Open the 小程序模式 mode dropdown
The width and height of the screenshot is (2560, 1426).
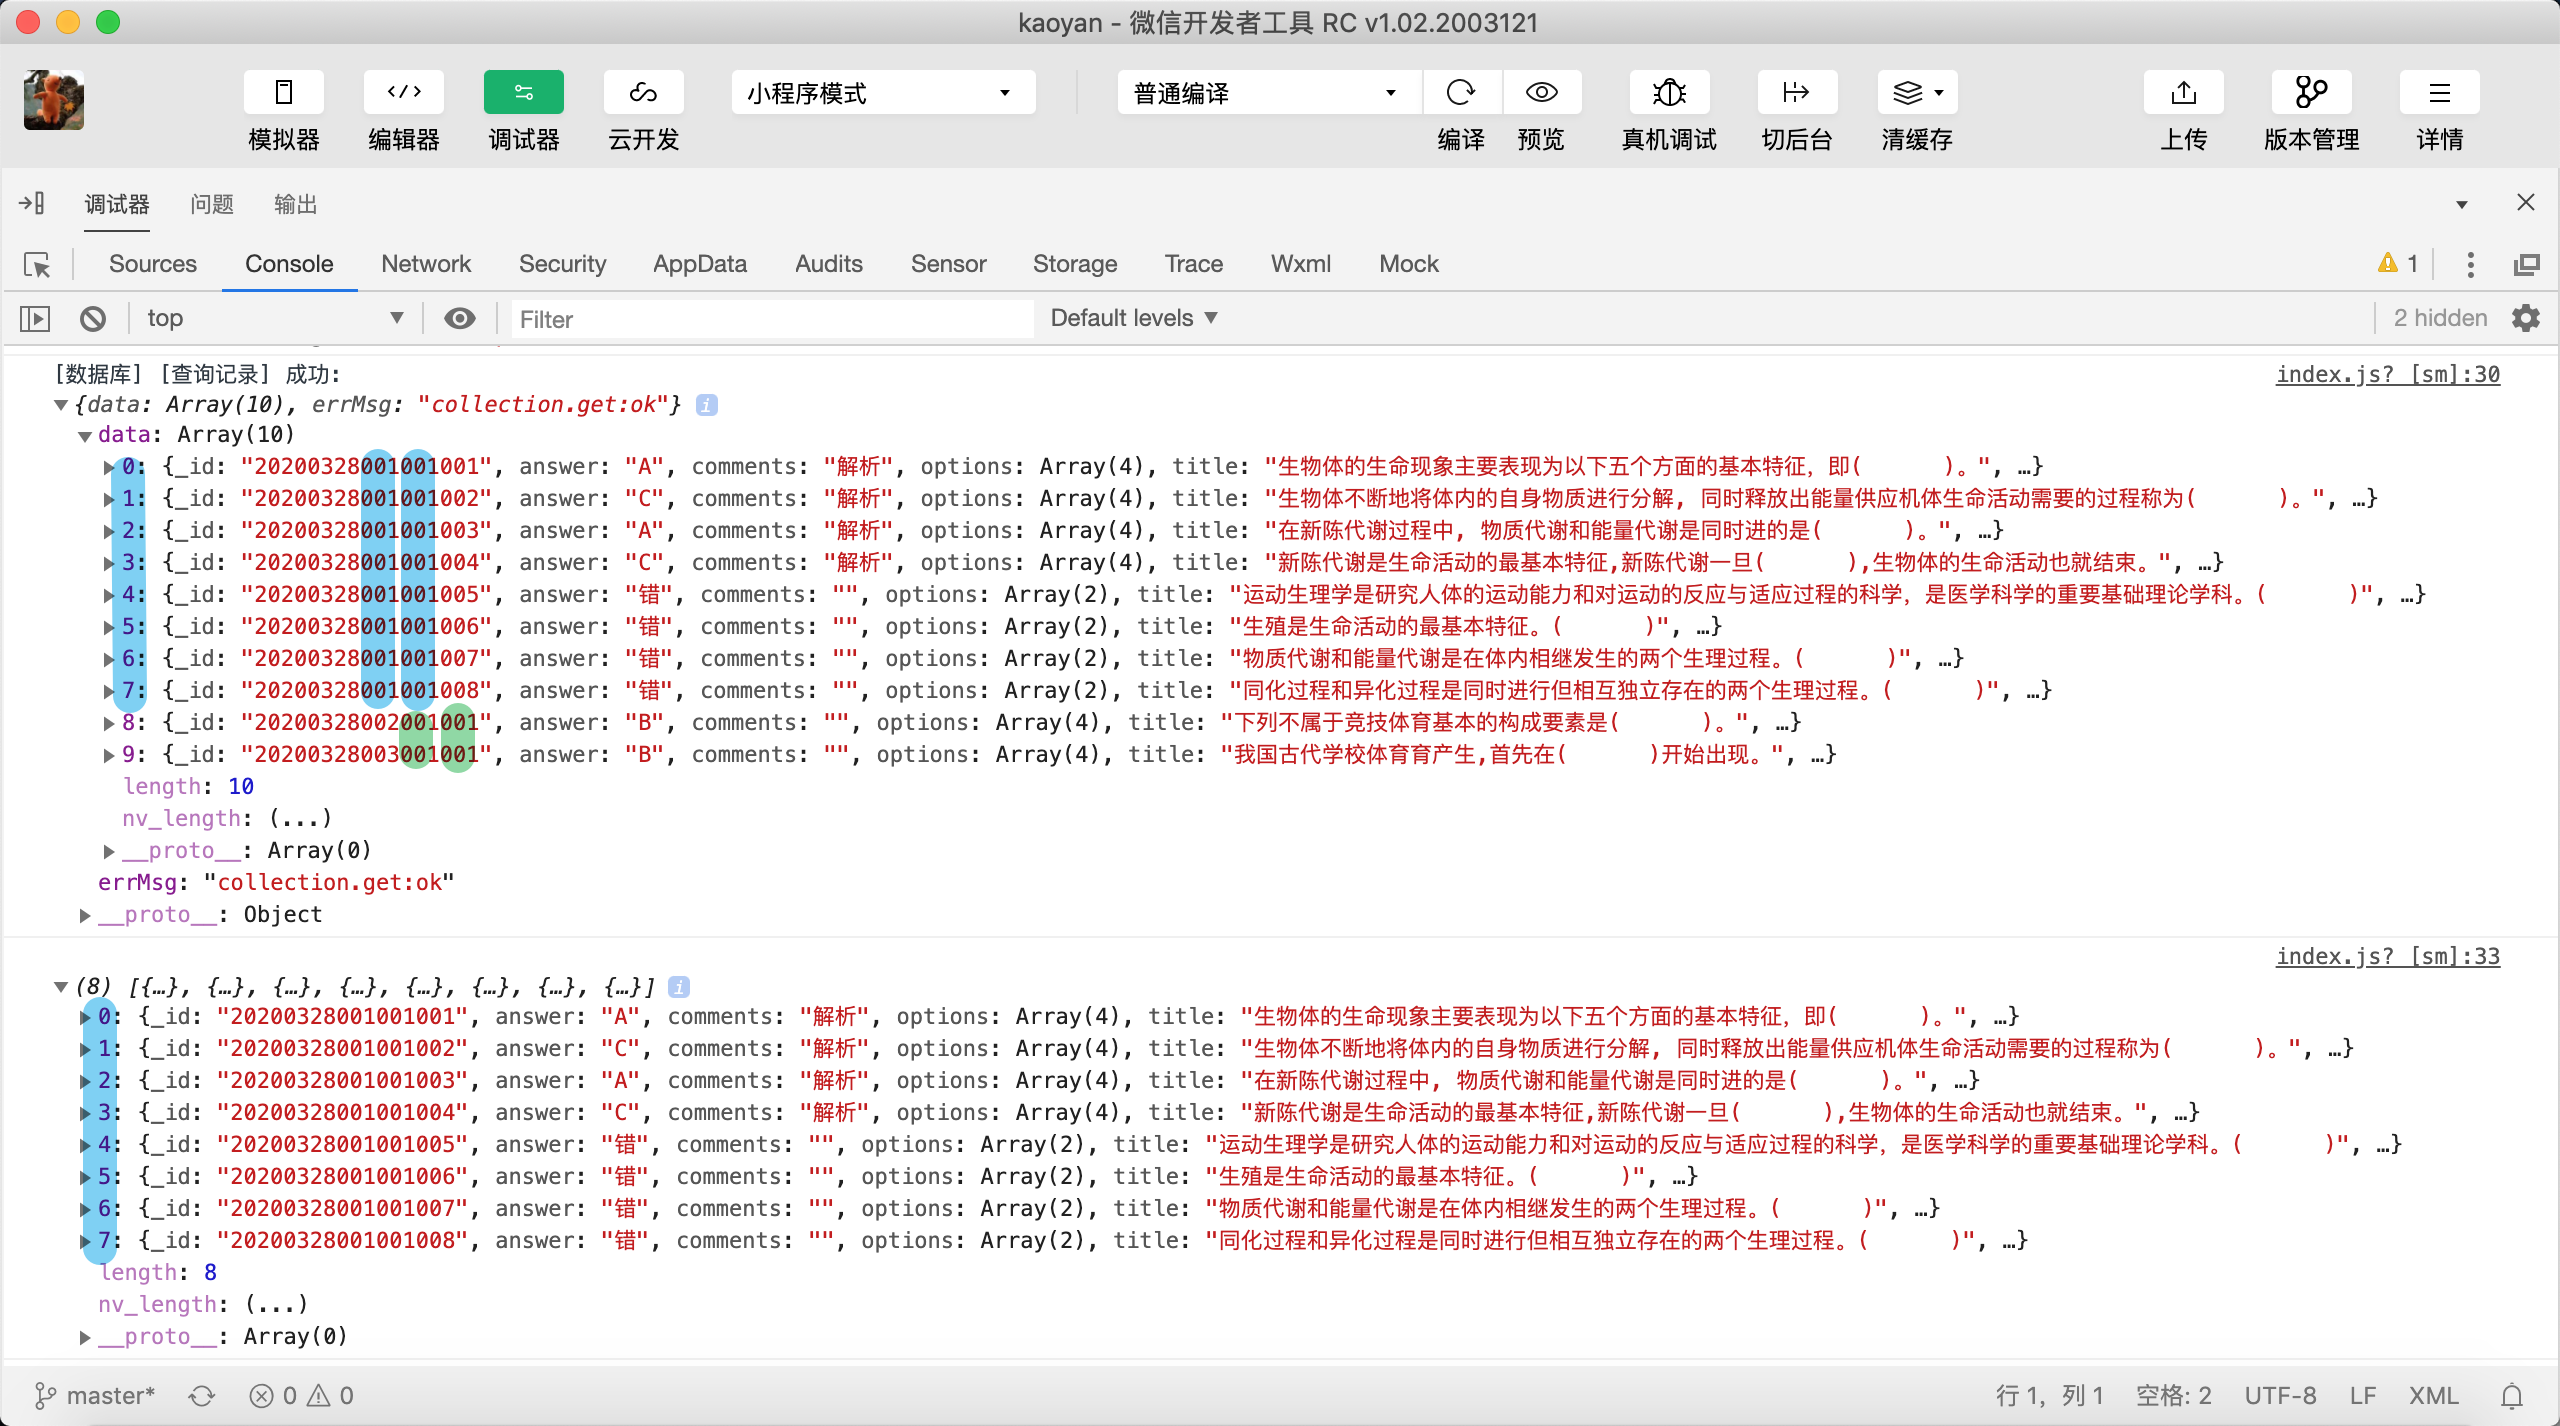(883, 93)
